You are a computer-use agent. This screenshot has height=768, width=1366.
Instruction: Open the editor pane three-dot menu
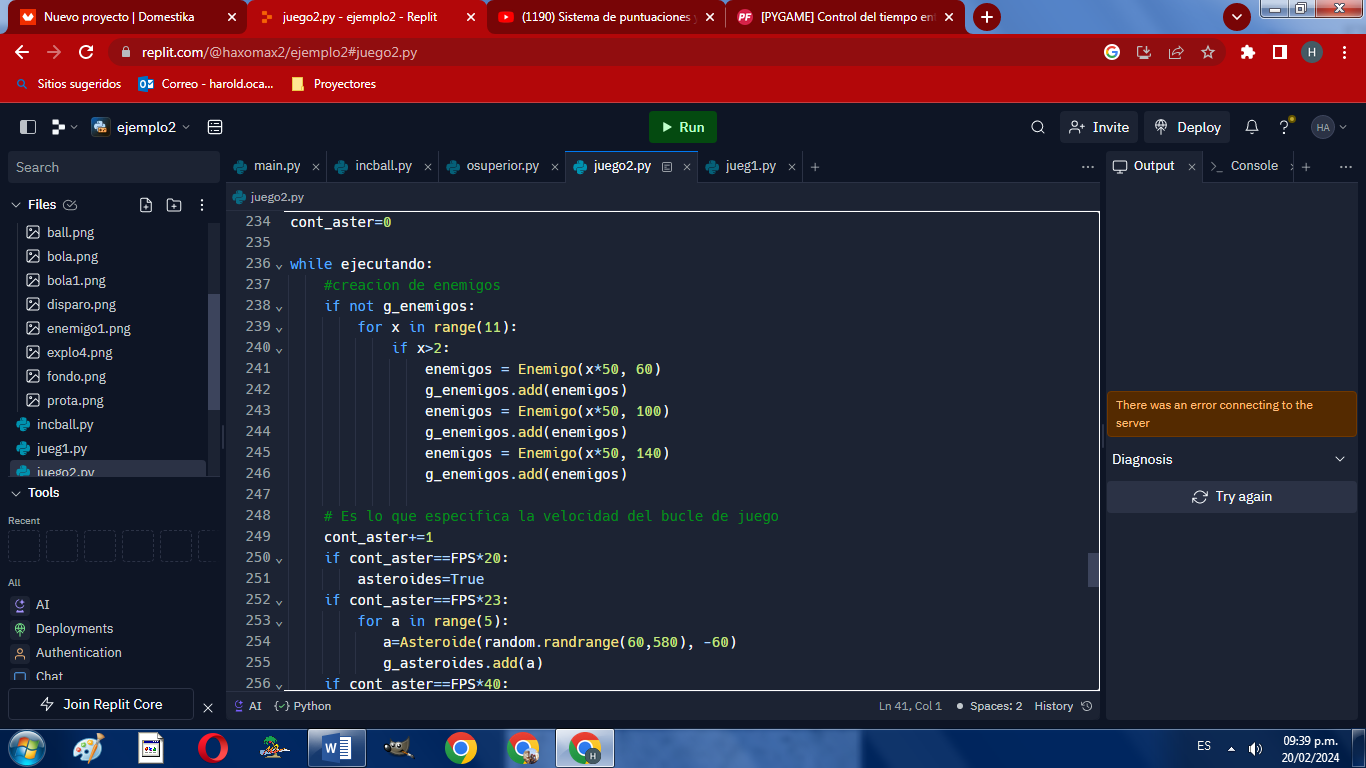1088,167
